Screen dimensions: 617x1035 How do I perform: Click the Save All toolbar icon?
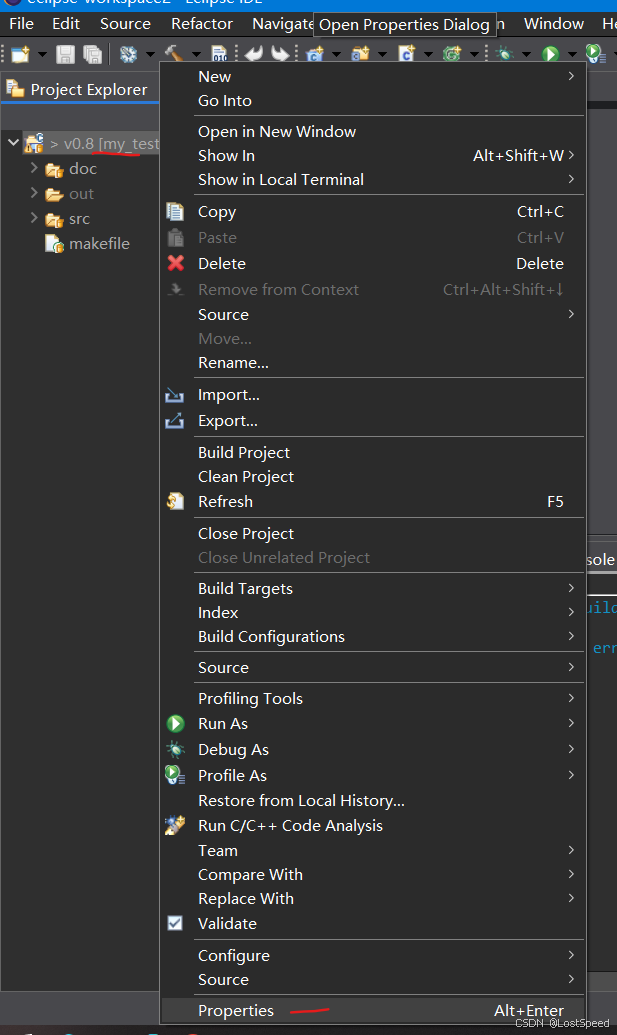click(92, 54)
